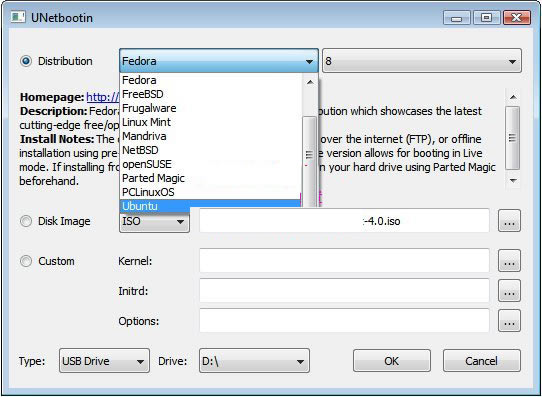The image size is (542, 397).
Task: Minimize the UNetbootin window
Action: pyautogui.click(x=457, y=18)
